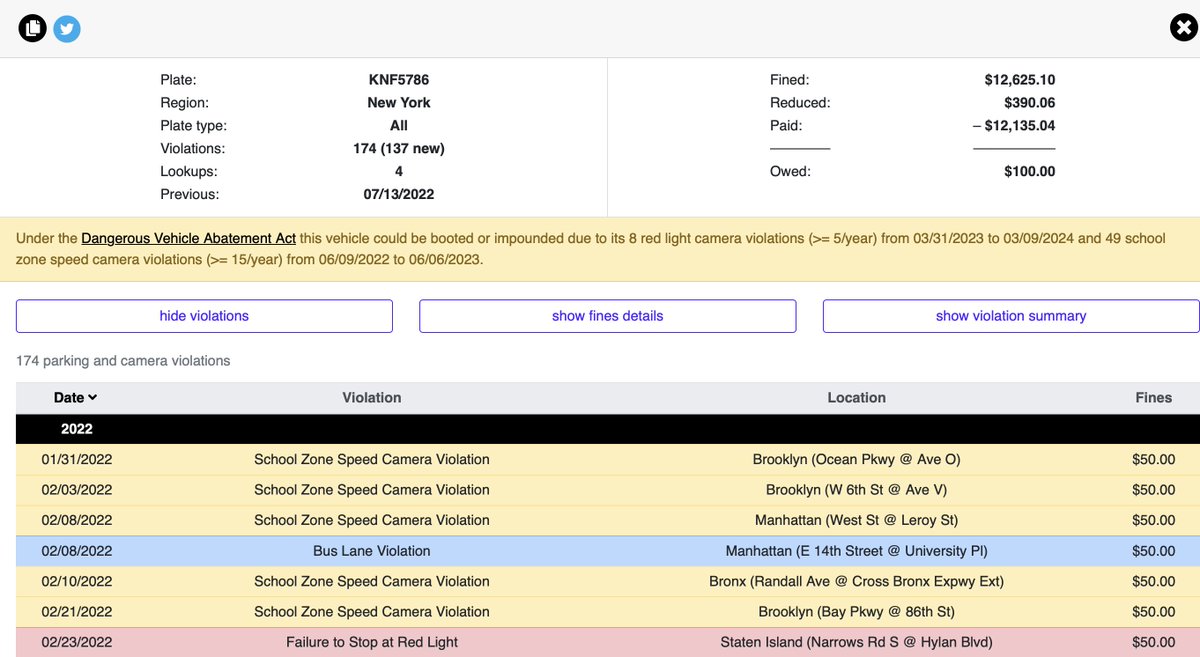Click Manhattan (E 14th Street @ University Pl) location
1200x657 pixels.
857,551
